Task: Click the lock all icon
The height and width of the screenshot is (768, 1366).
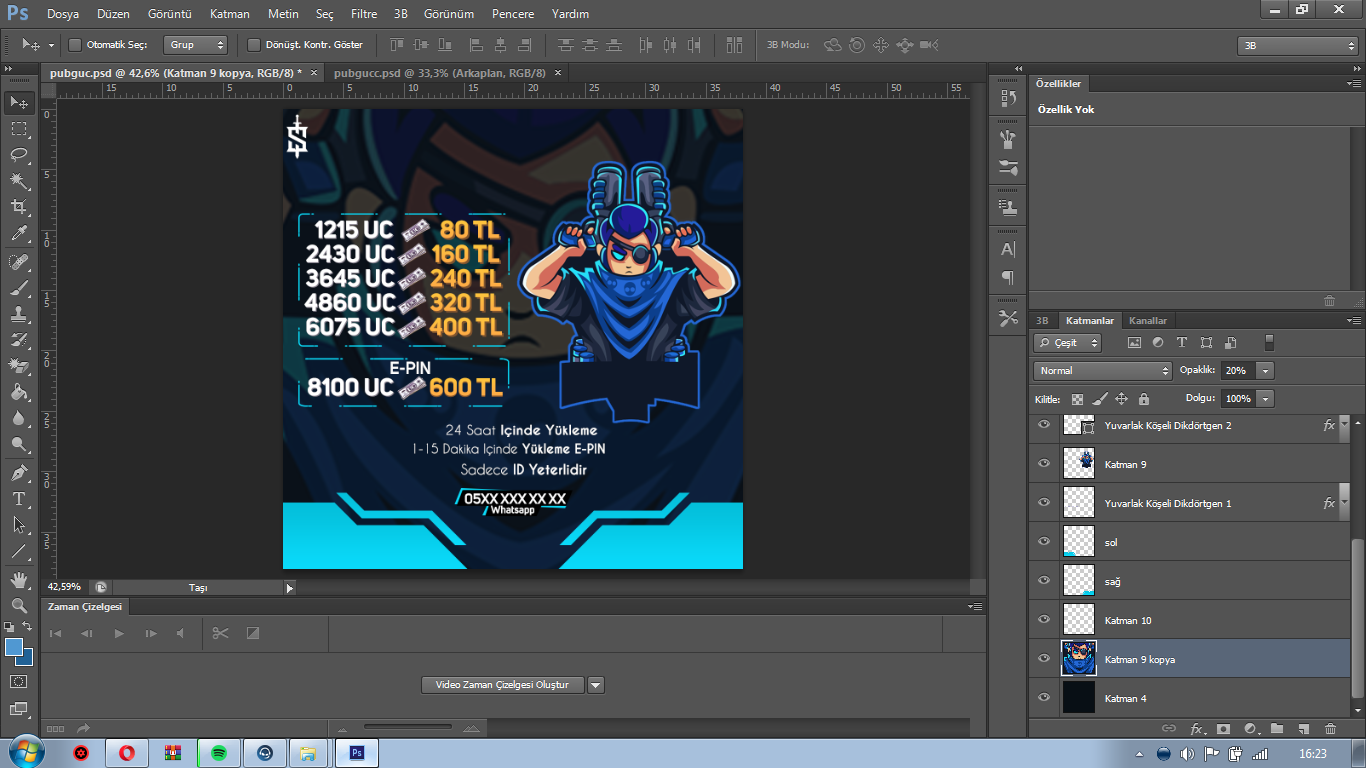Action: [x=1144, y=399]
